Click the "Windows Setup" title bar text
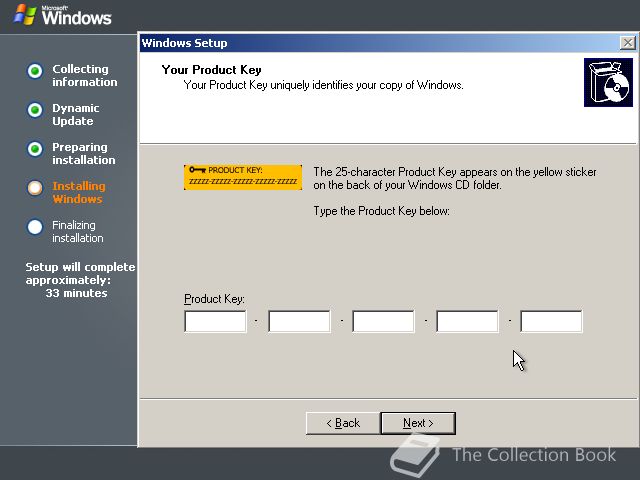Screen dimensions: 640x480 184,43
